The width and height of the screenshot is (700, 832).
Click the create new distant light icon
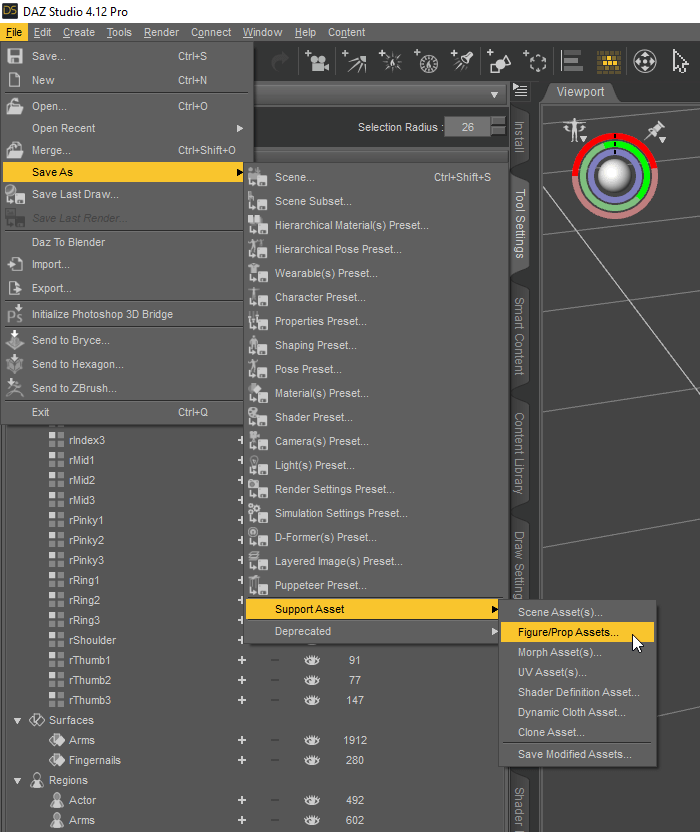355,62
